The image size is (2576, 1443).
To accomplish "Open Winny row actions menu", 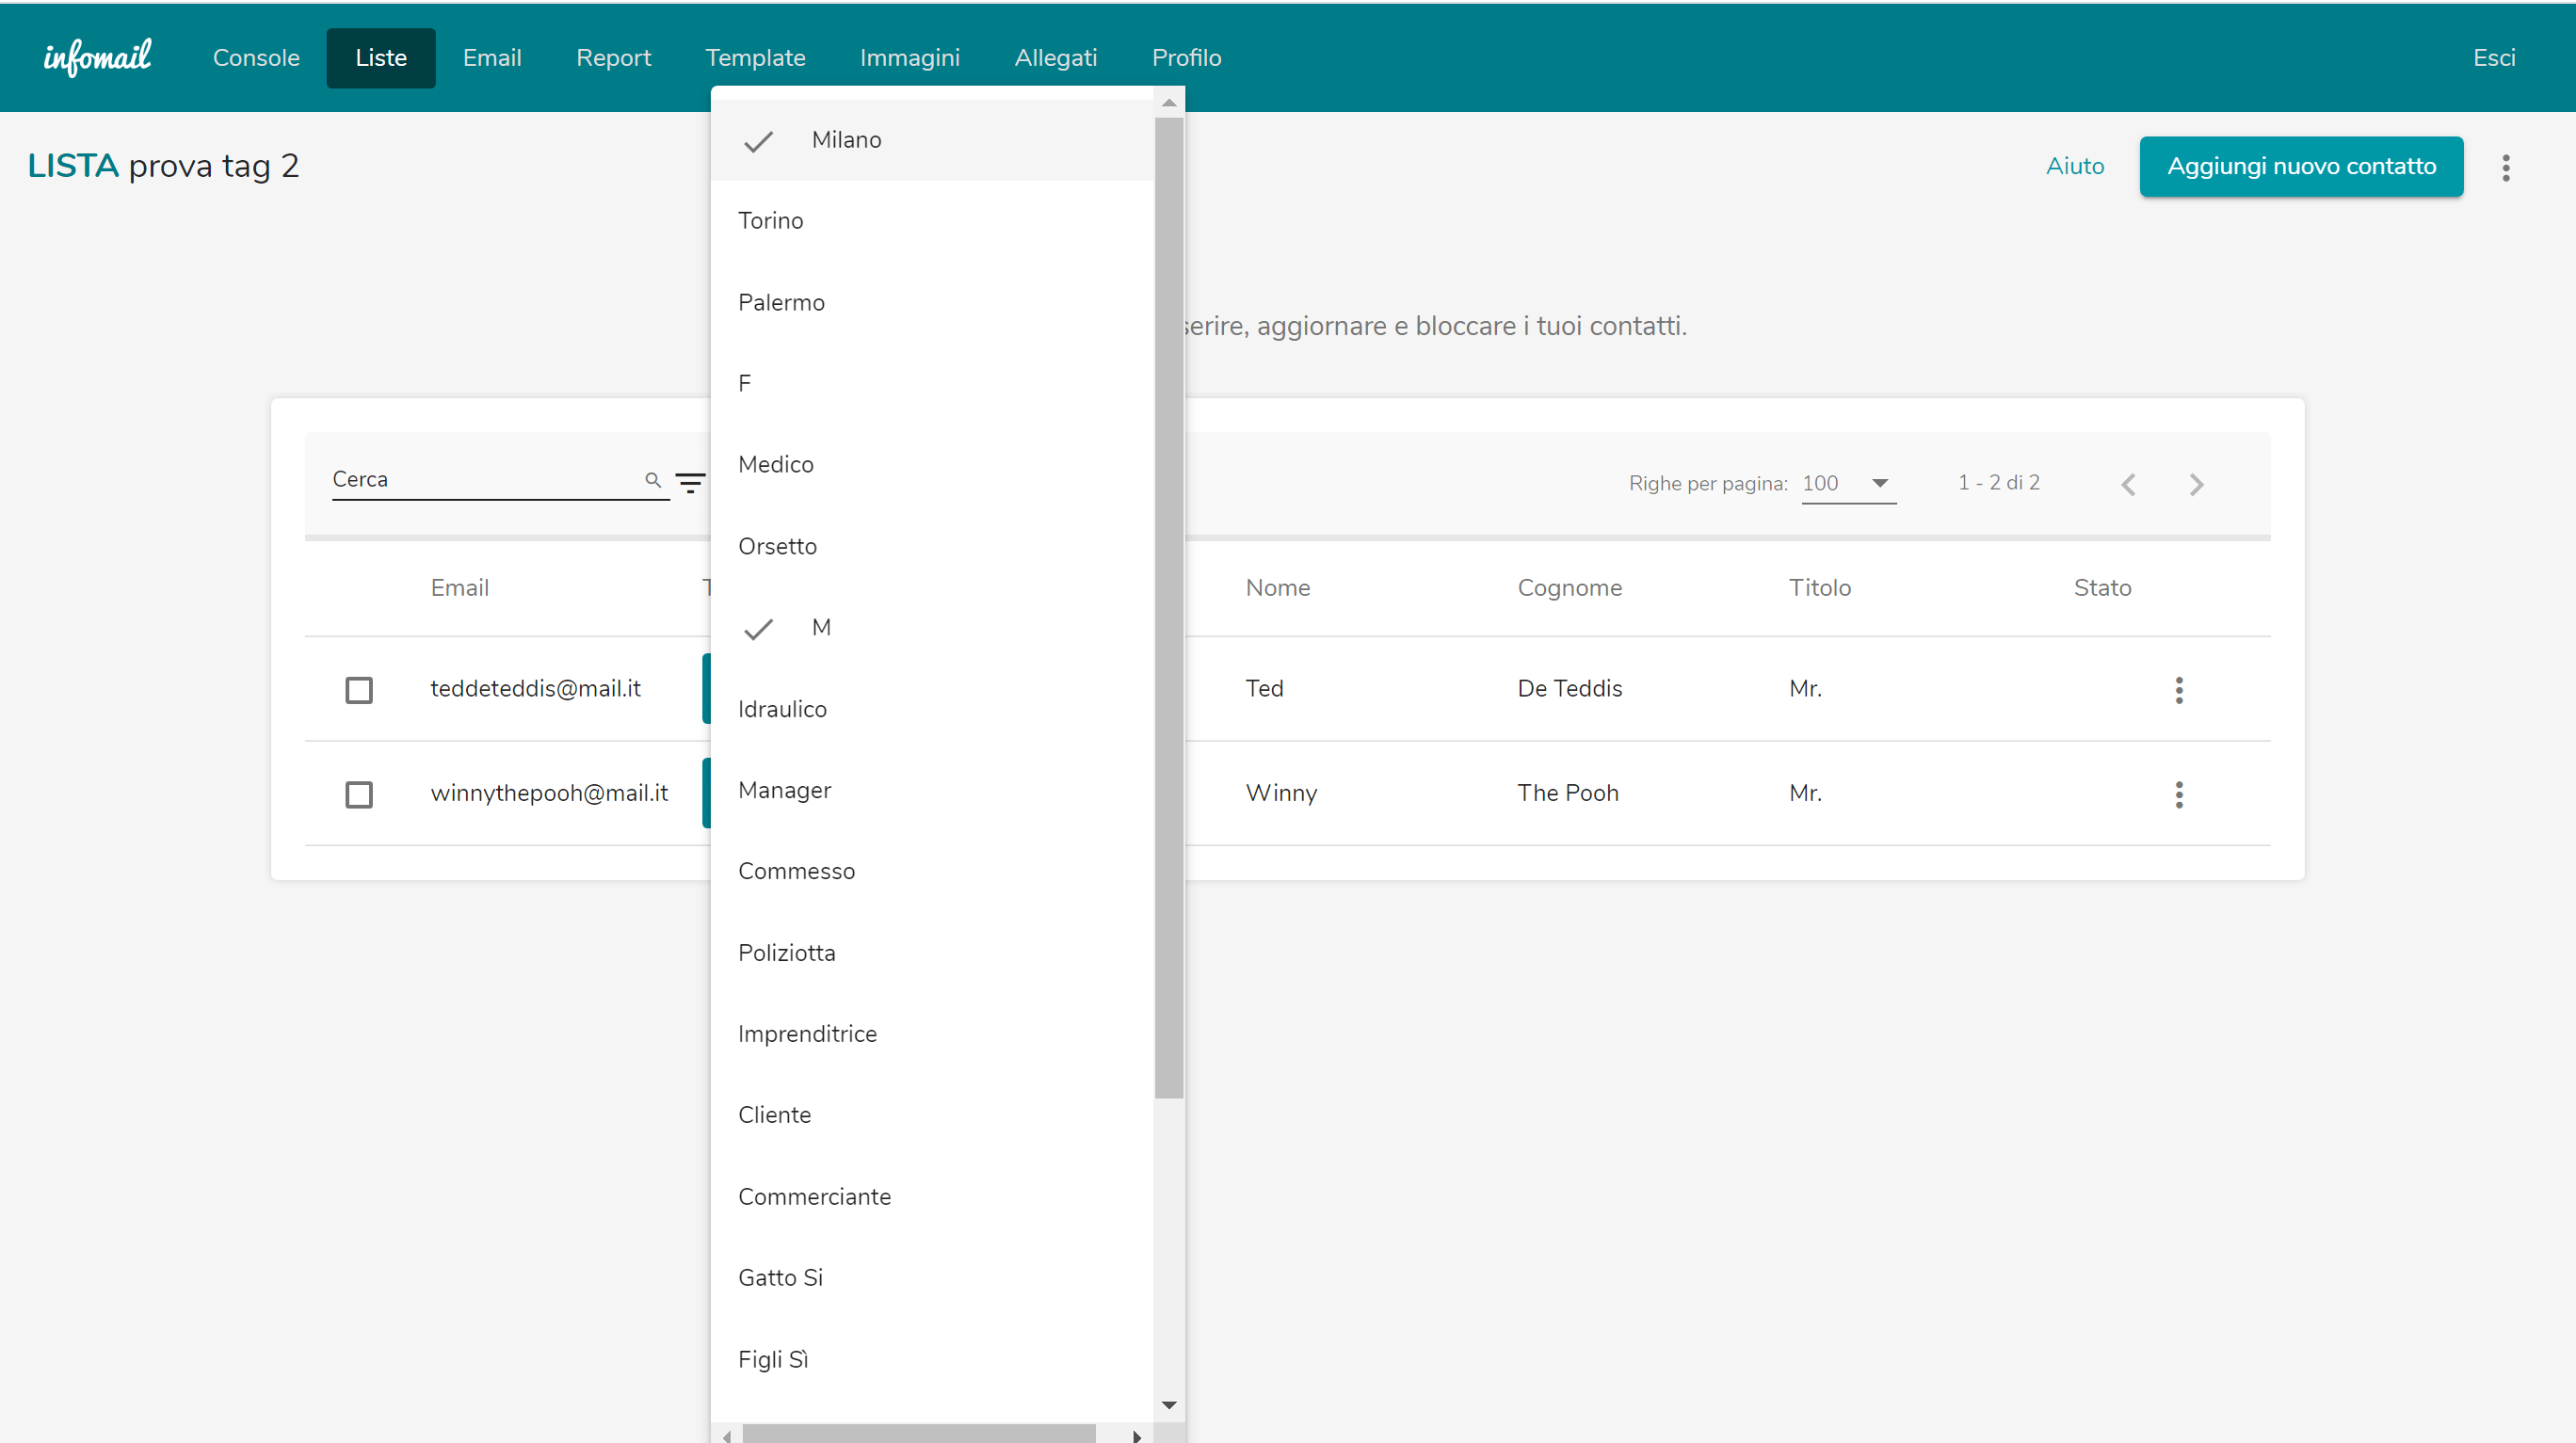I will point(2178,794).
